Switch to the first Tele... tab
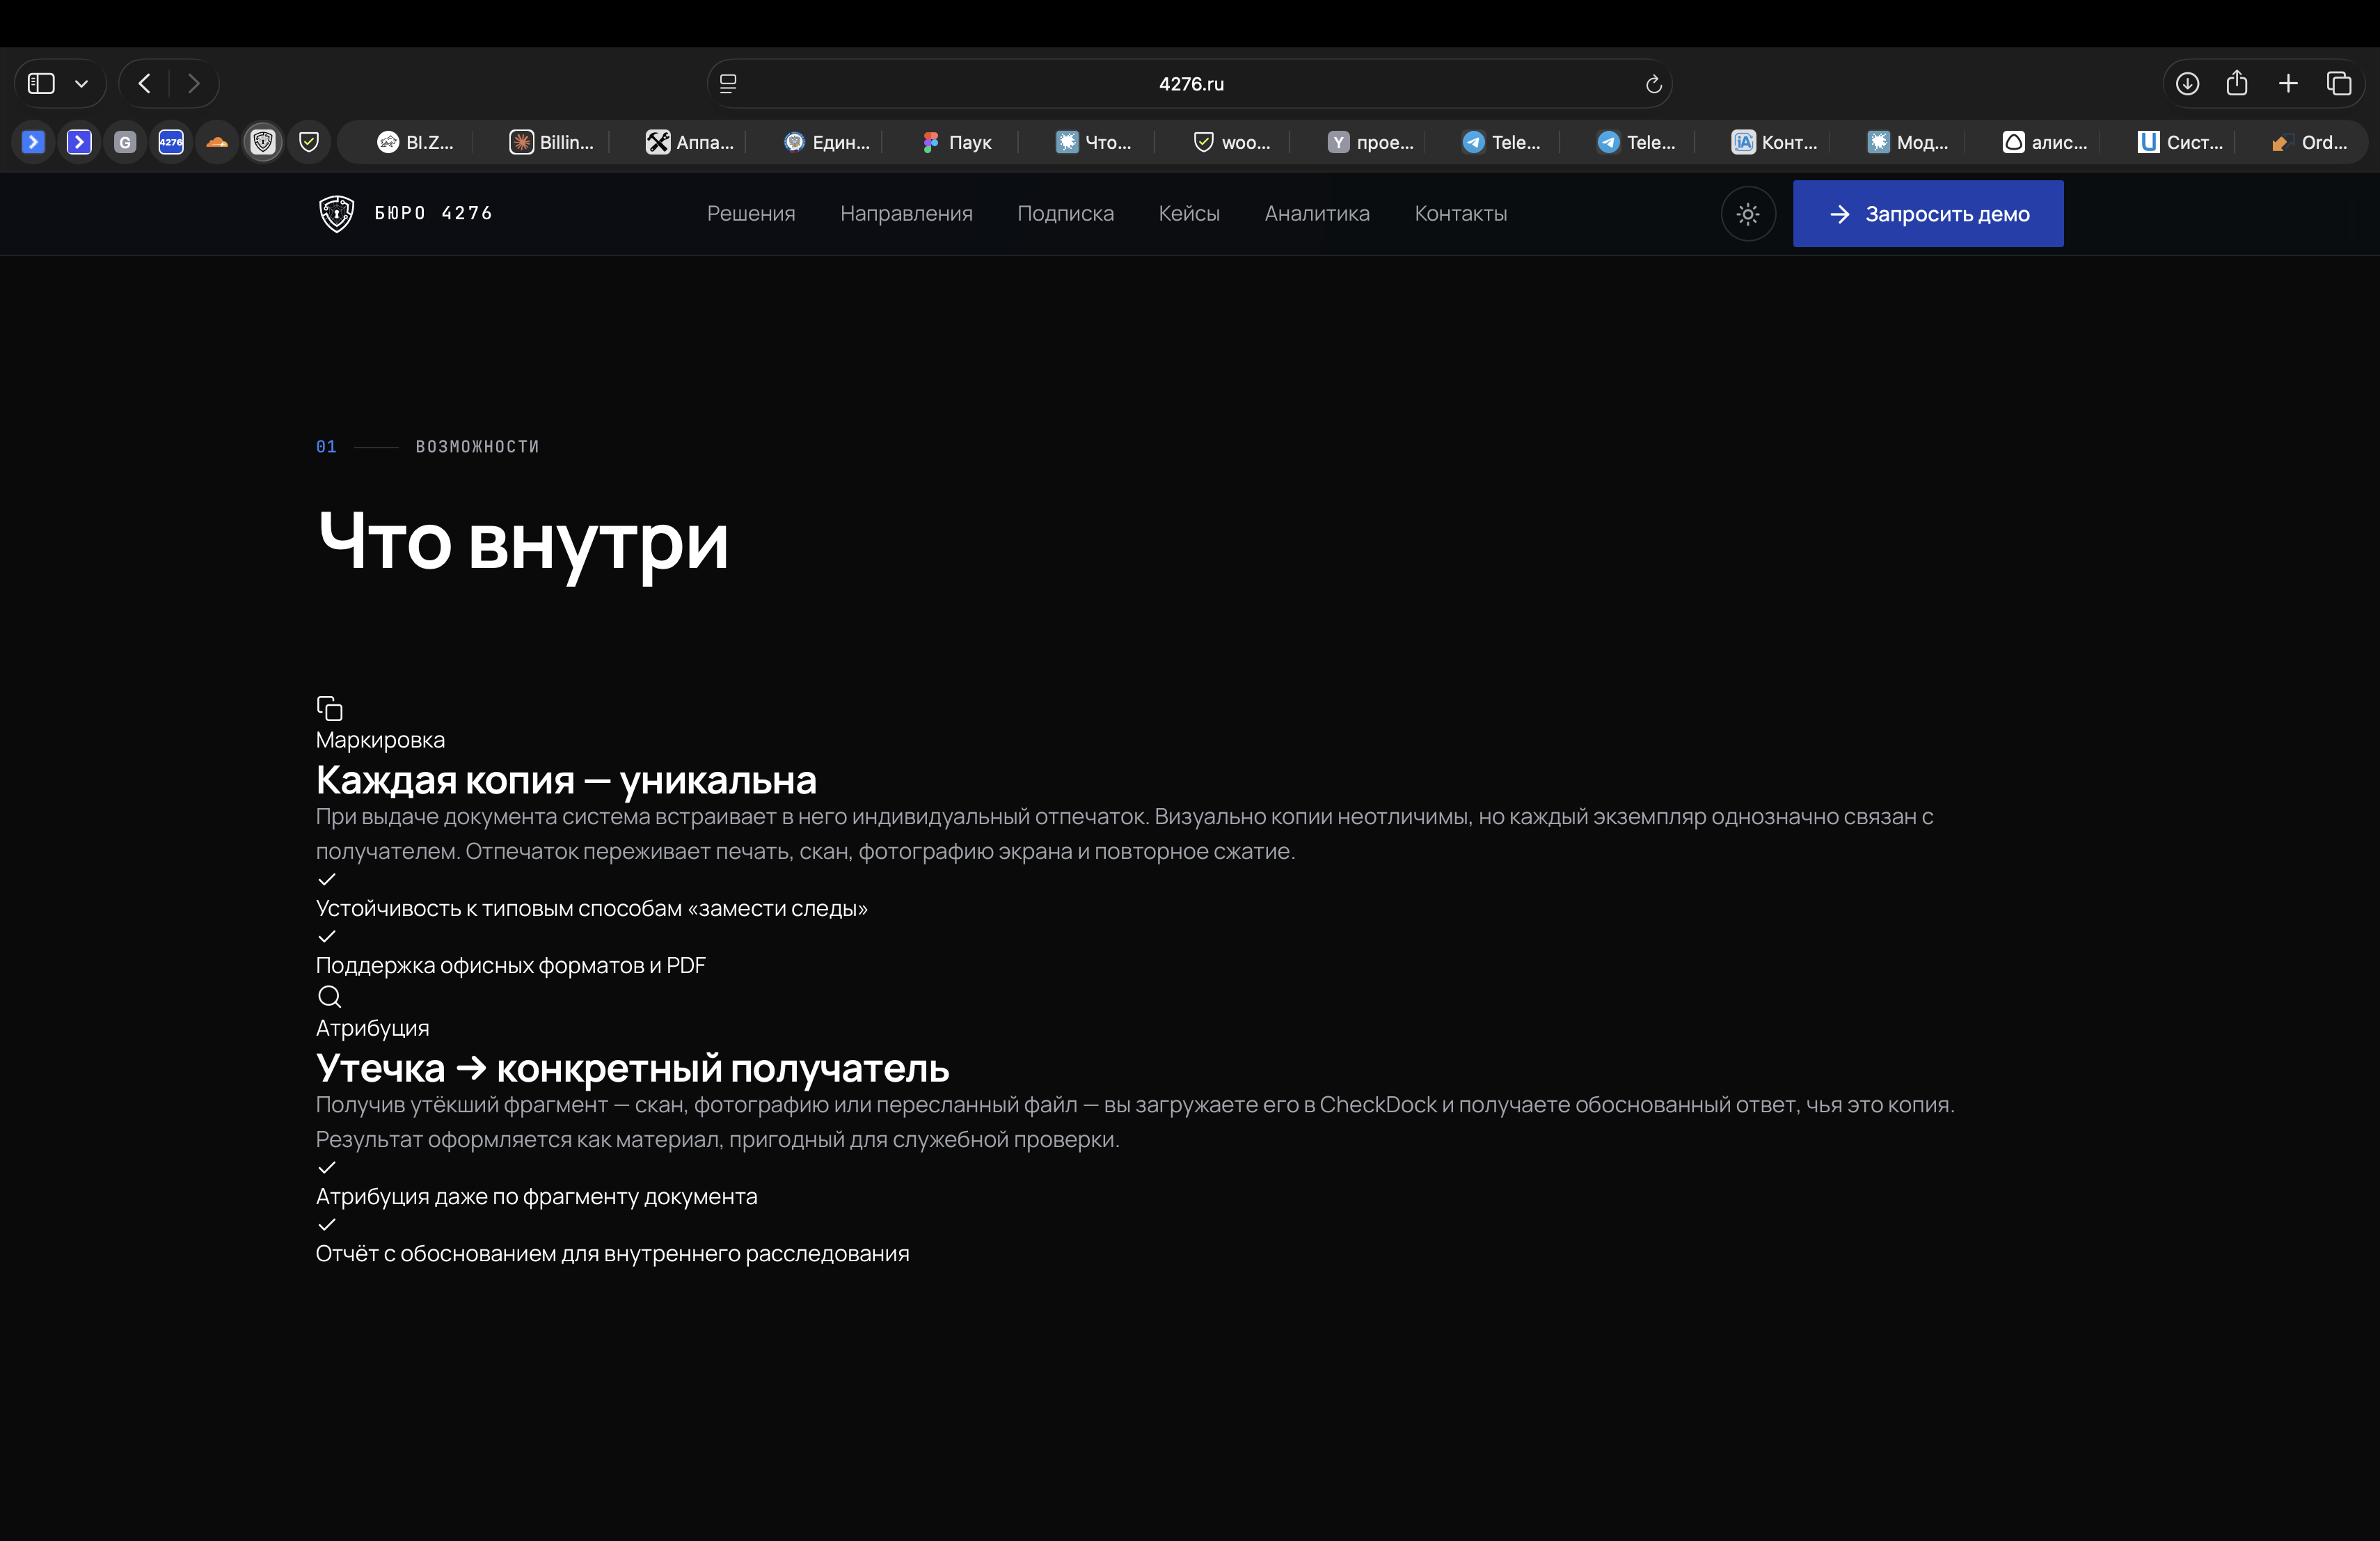This screenshot has width=2380, height=1541. click(x=1501, y=142)
